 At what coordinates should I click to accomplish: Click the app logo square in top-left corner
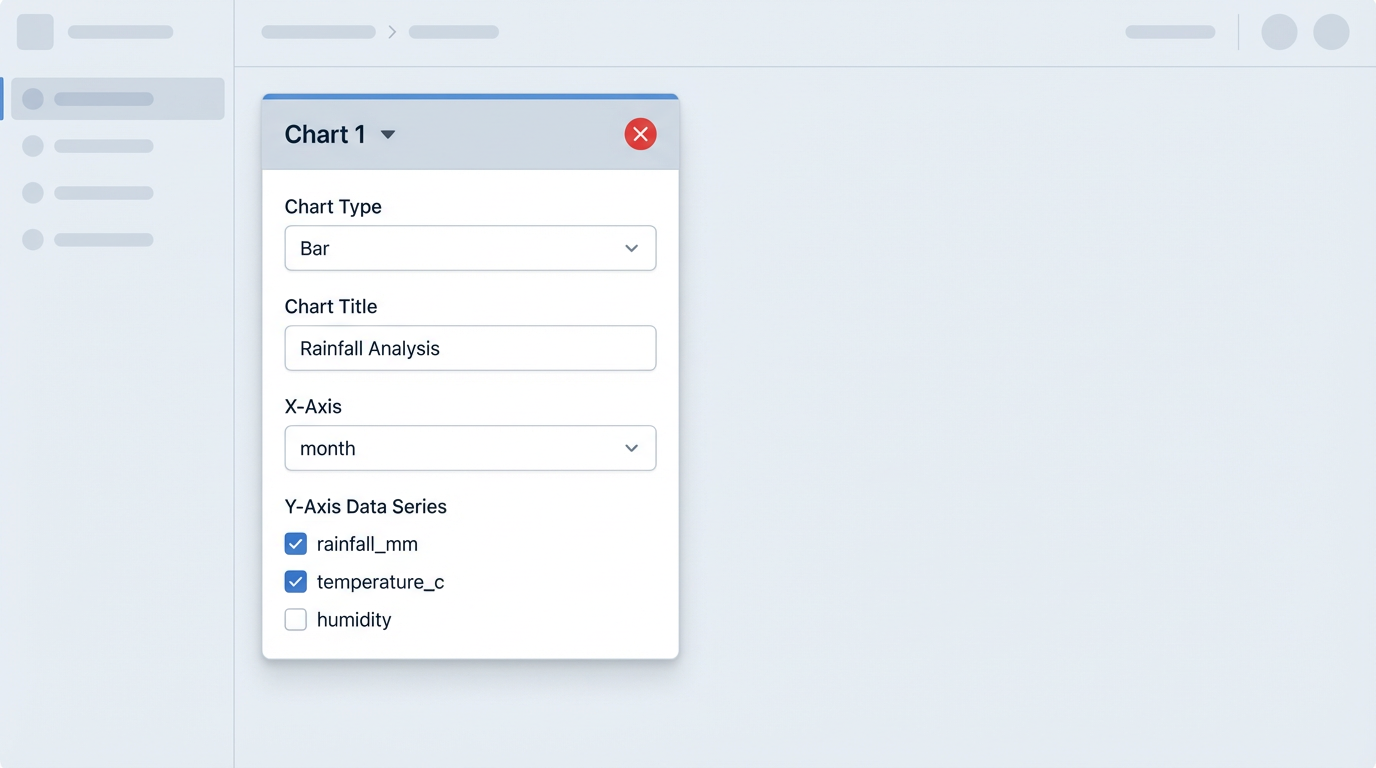pos(34,31)
